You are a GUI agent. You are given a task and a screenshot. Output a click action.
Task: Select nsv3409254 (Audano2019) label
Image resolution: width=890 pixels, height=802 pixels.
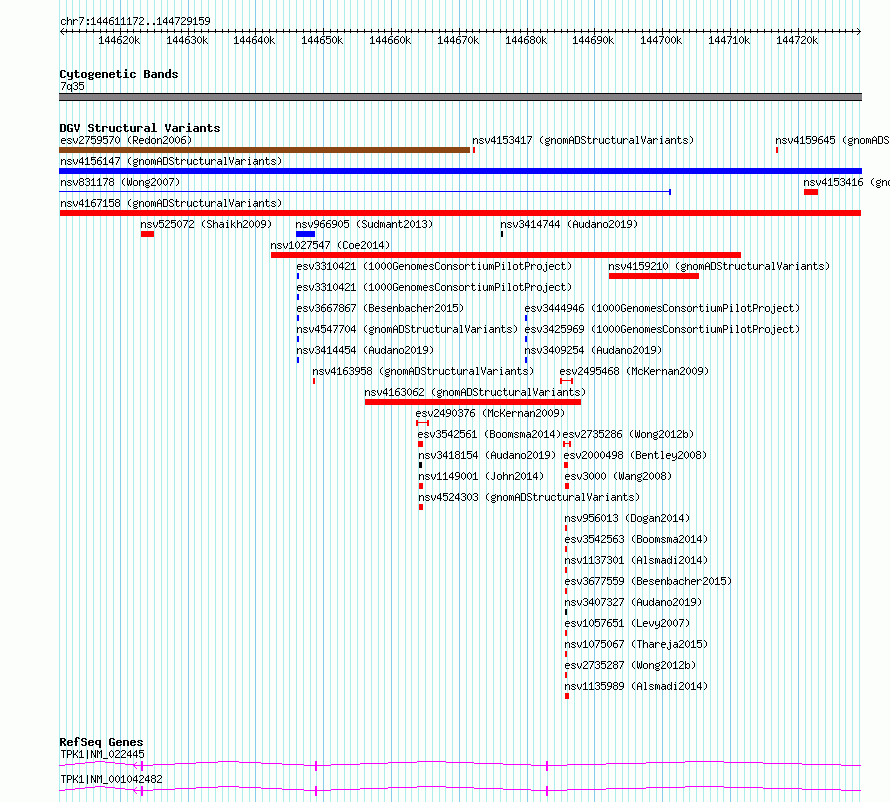click(593, 350)
